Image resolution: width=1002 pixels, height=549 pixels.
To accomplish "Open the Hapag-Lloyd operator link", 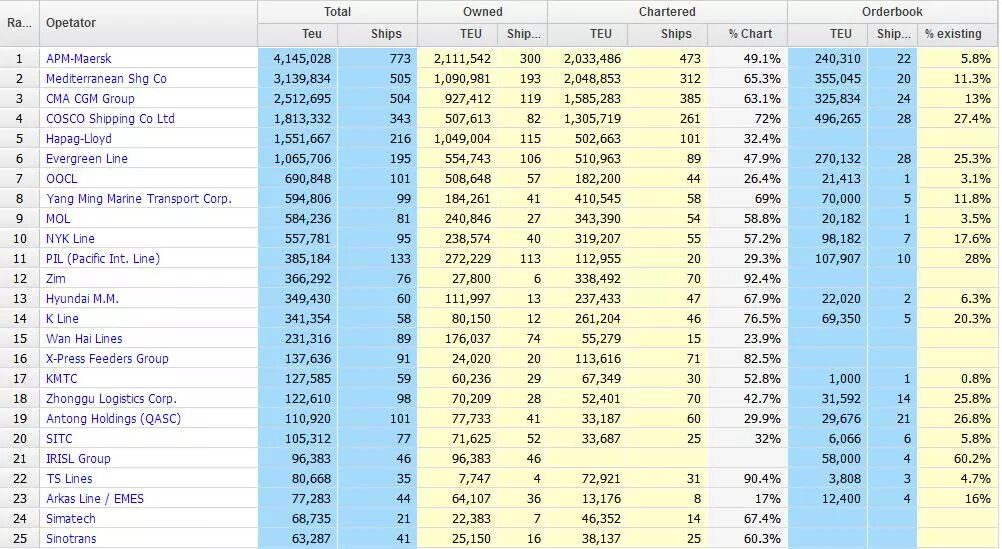I will (79, 139).
